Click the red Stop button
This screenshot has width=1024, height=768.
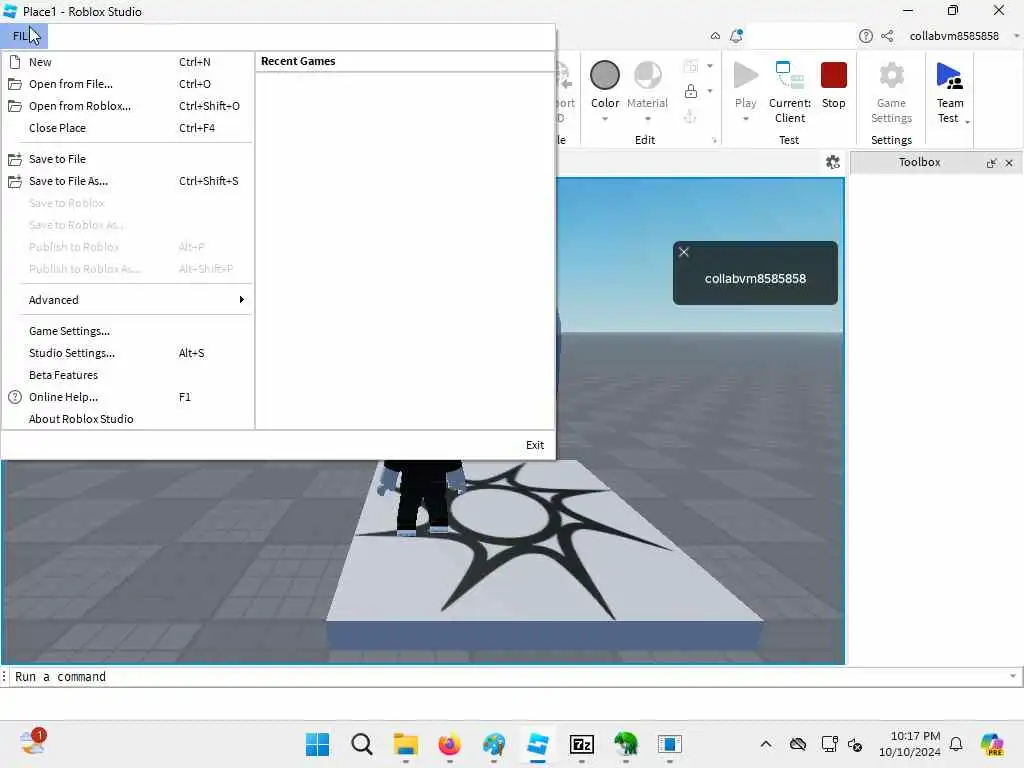click(833, 75)
